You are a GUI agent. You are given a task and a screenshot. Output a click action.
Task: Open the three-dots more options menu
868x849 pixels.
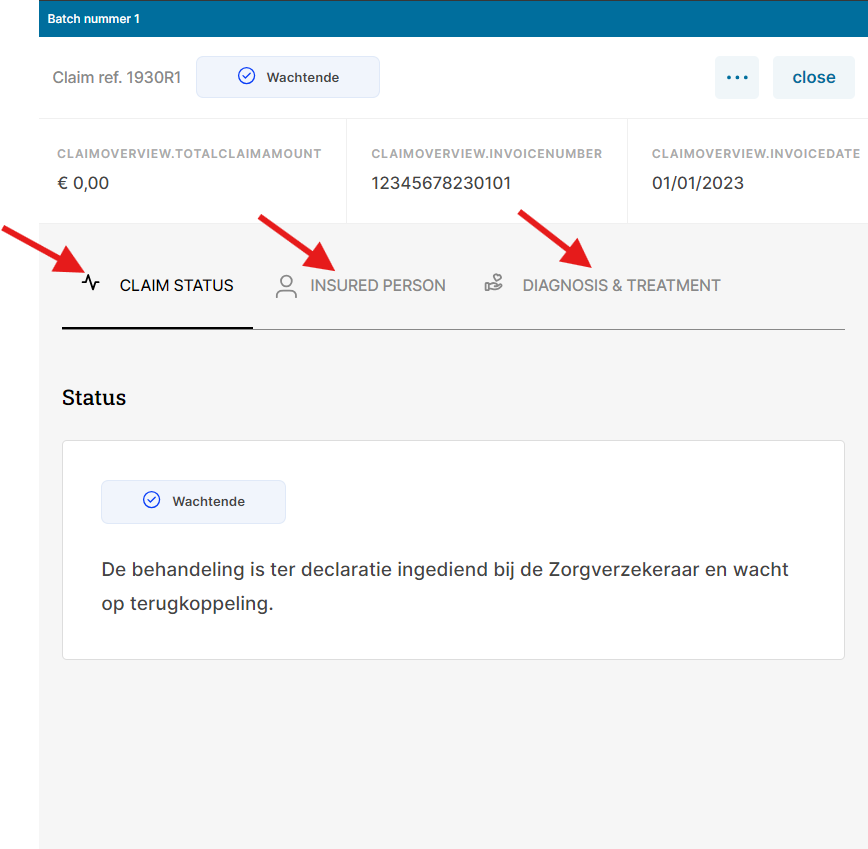pos(736,77)
